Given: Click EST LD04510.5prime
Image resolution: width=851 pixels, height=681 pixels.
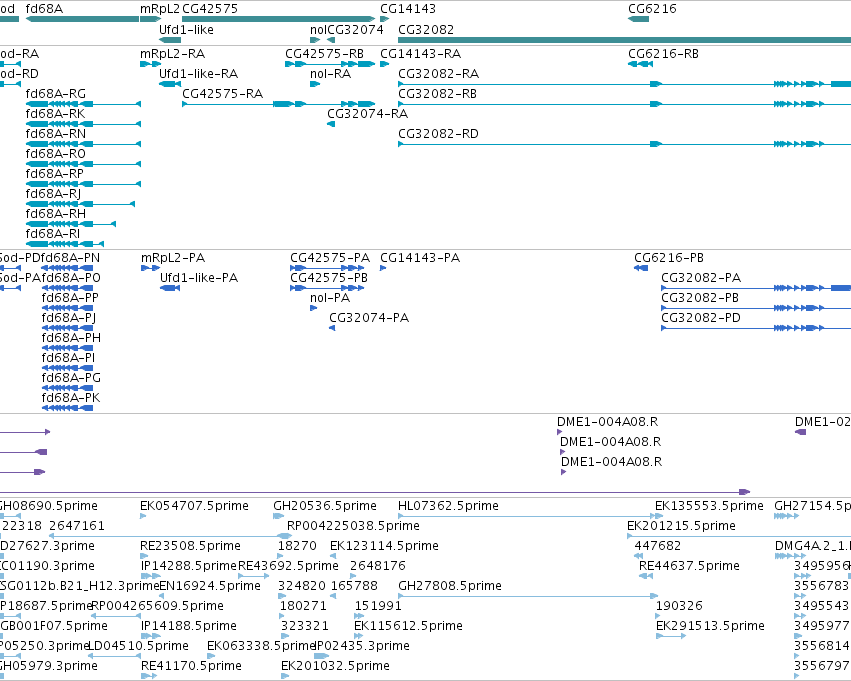Looking at the screenshot, I should click(138, 646).
